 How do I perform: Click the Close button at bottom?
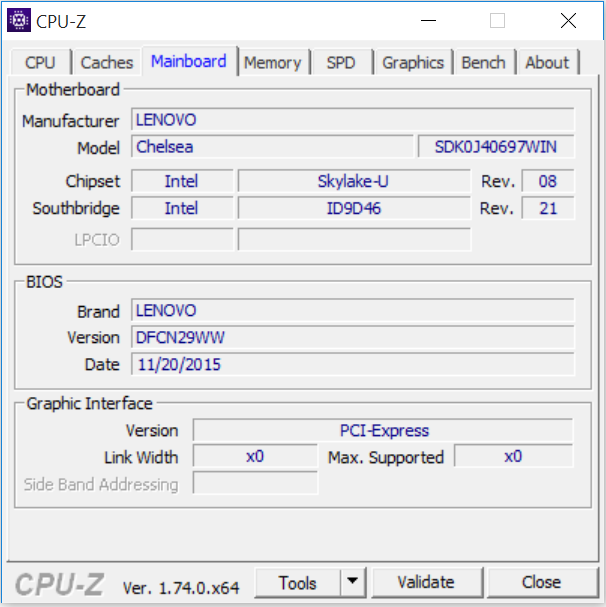(541, 582)
